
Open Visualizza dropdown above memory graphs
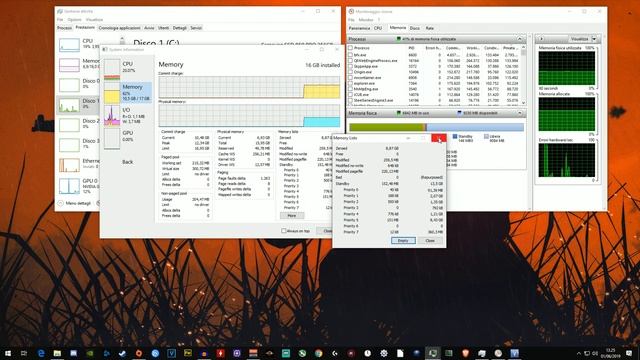[594, 39]
